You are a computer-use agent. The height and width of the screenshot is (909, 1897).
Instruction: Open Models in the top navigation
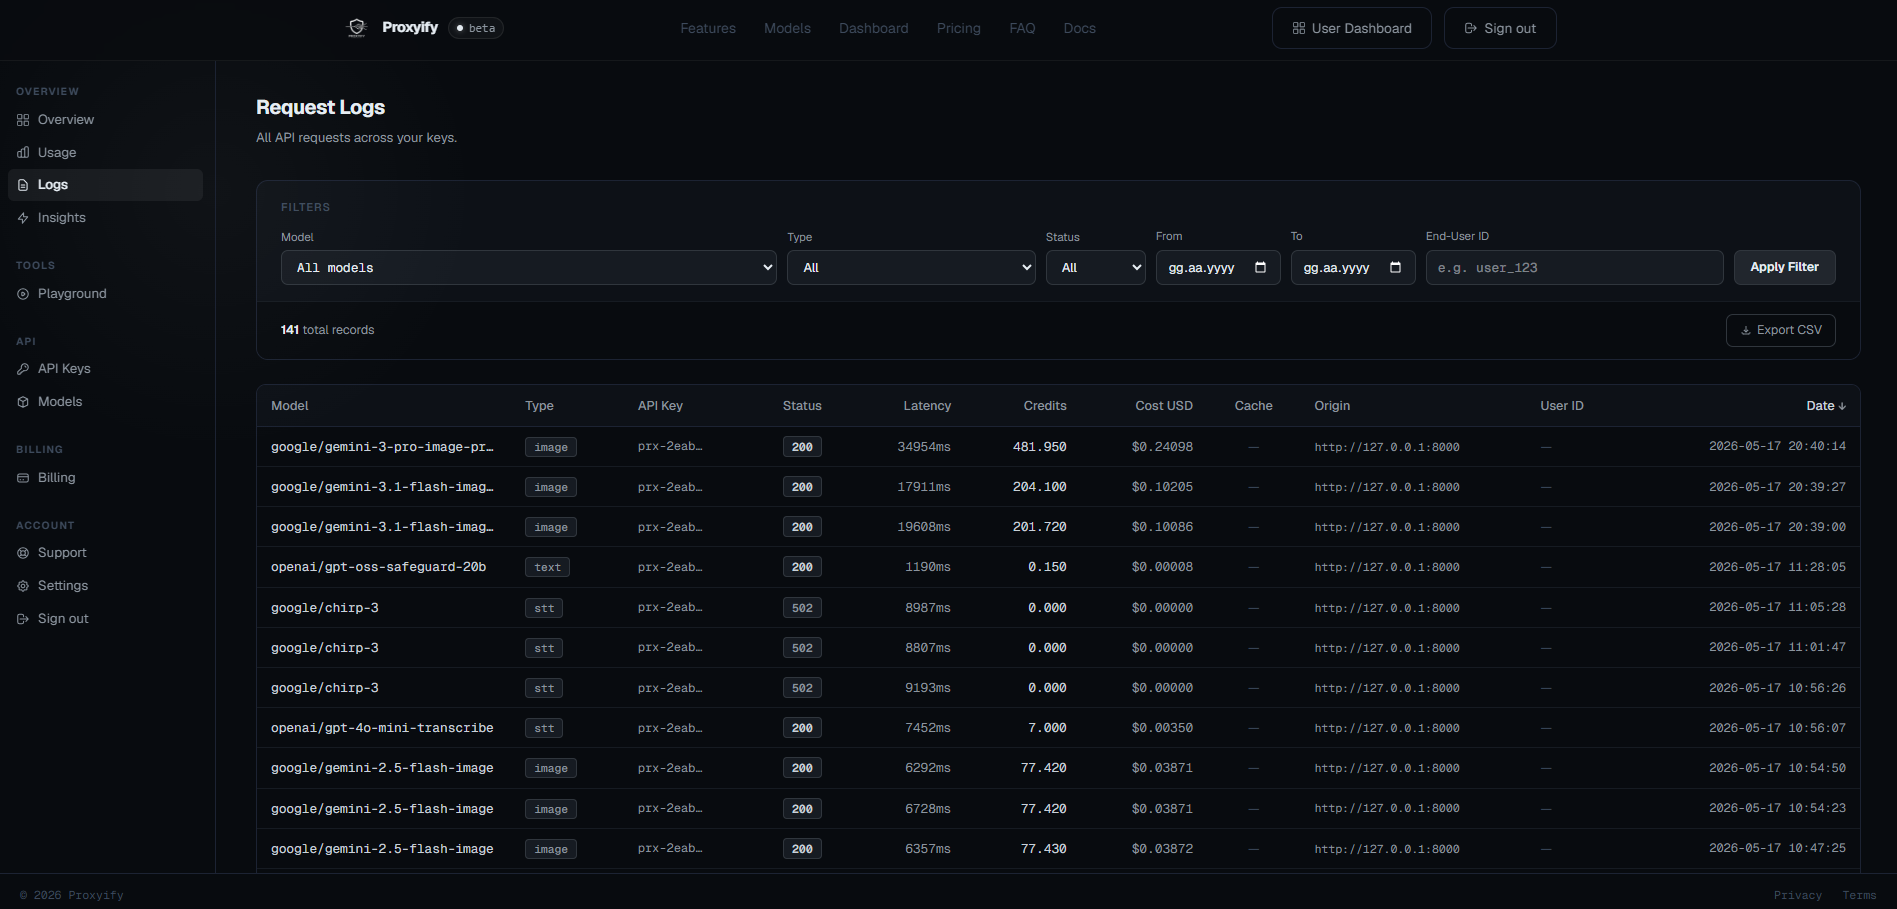click(787, 28)
